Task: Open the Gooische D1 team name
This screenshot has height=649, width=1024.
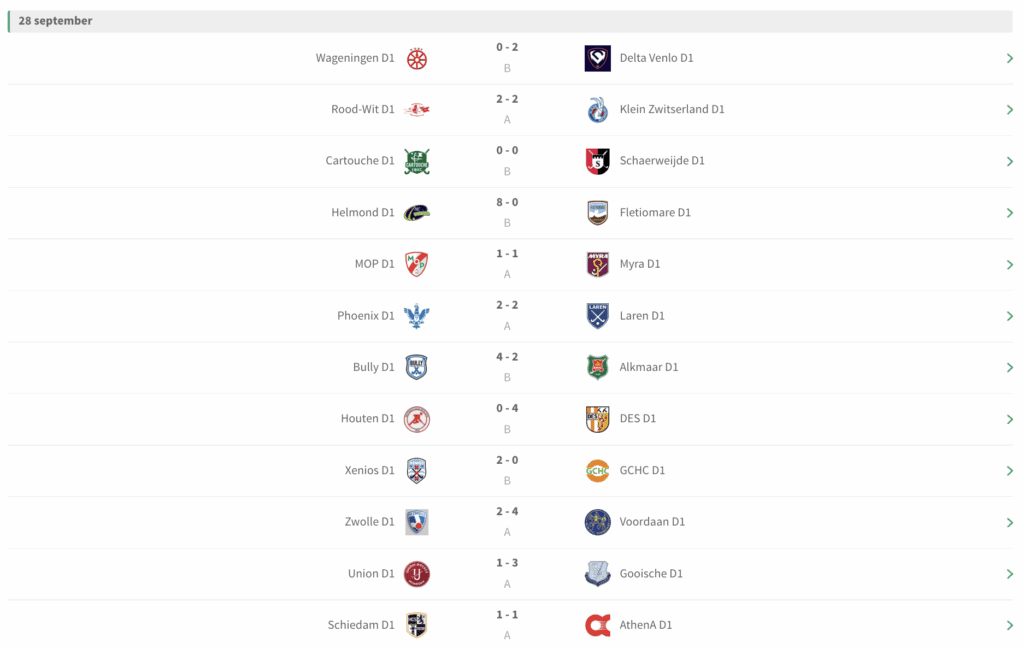Action: pos(651,574)
